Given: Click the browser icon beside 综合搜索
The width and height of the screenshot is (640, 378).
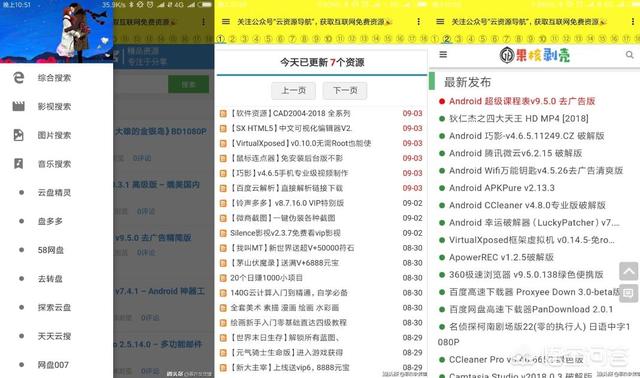Looking at the screenshot, I should click(x=18, y=78).
